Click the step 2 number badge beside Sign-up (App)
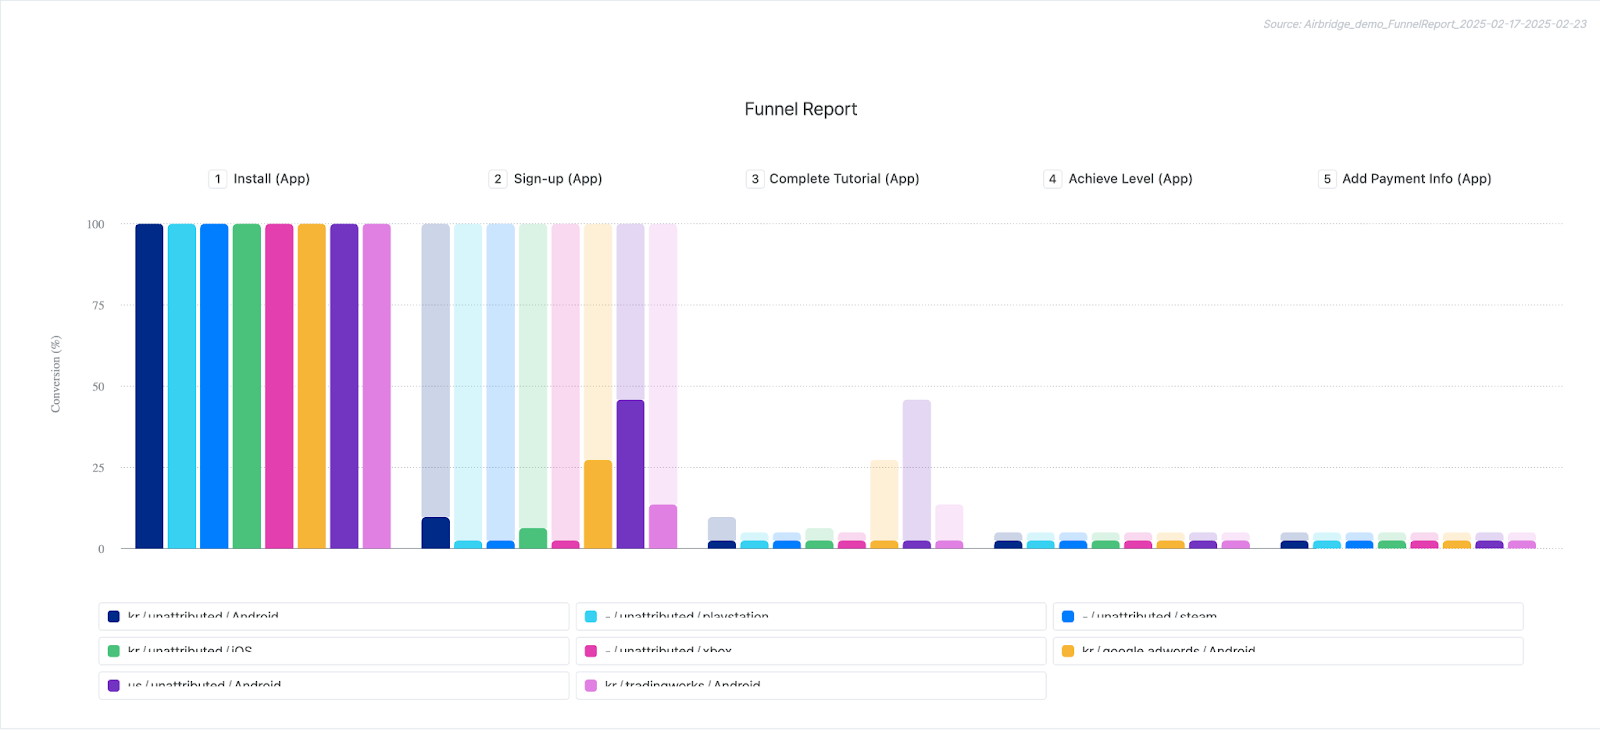The image size is (1600, 731). 497,179
